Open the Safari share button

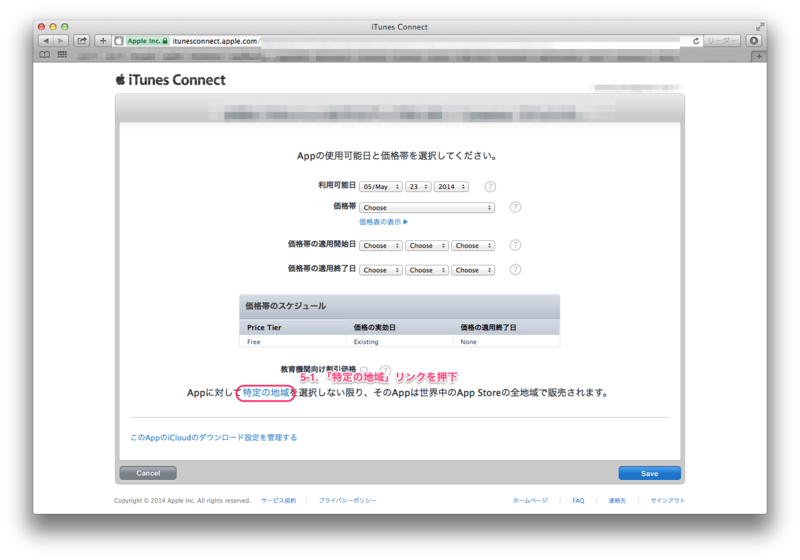click(82, 41)
